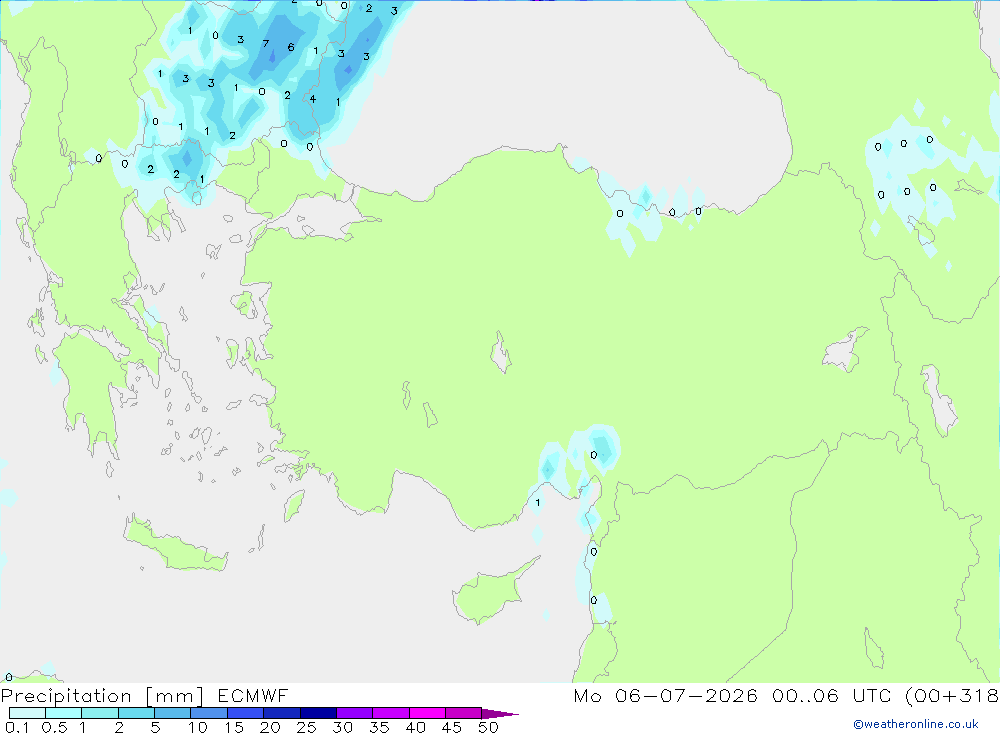This screenshot has height=733, width=1000.
Task: Click the 'Precipitation [mm]' title text
Action: pos(102,696)
